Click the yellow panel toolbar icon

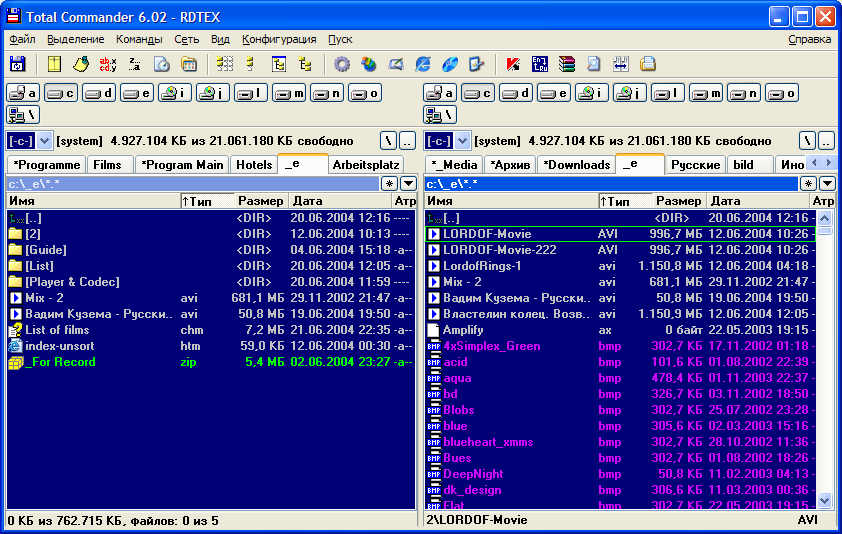tap(54, 64)
